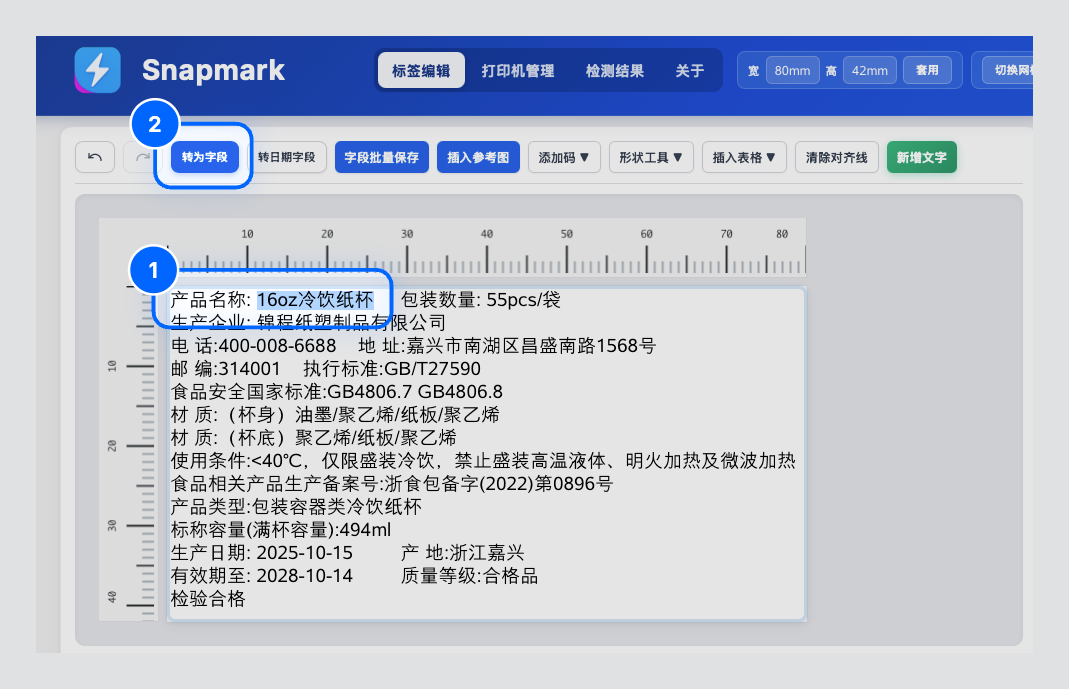The width and height of the screenshot is (1069, 689).
Task: Switch to the 打印机管理 tab
Action: pyautogui.click(x=517, y=71)
